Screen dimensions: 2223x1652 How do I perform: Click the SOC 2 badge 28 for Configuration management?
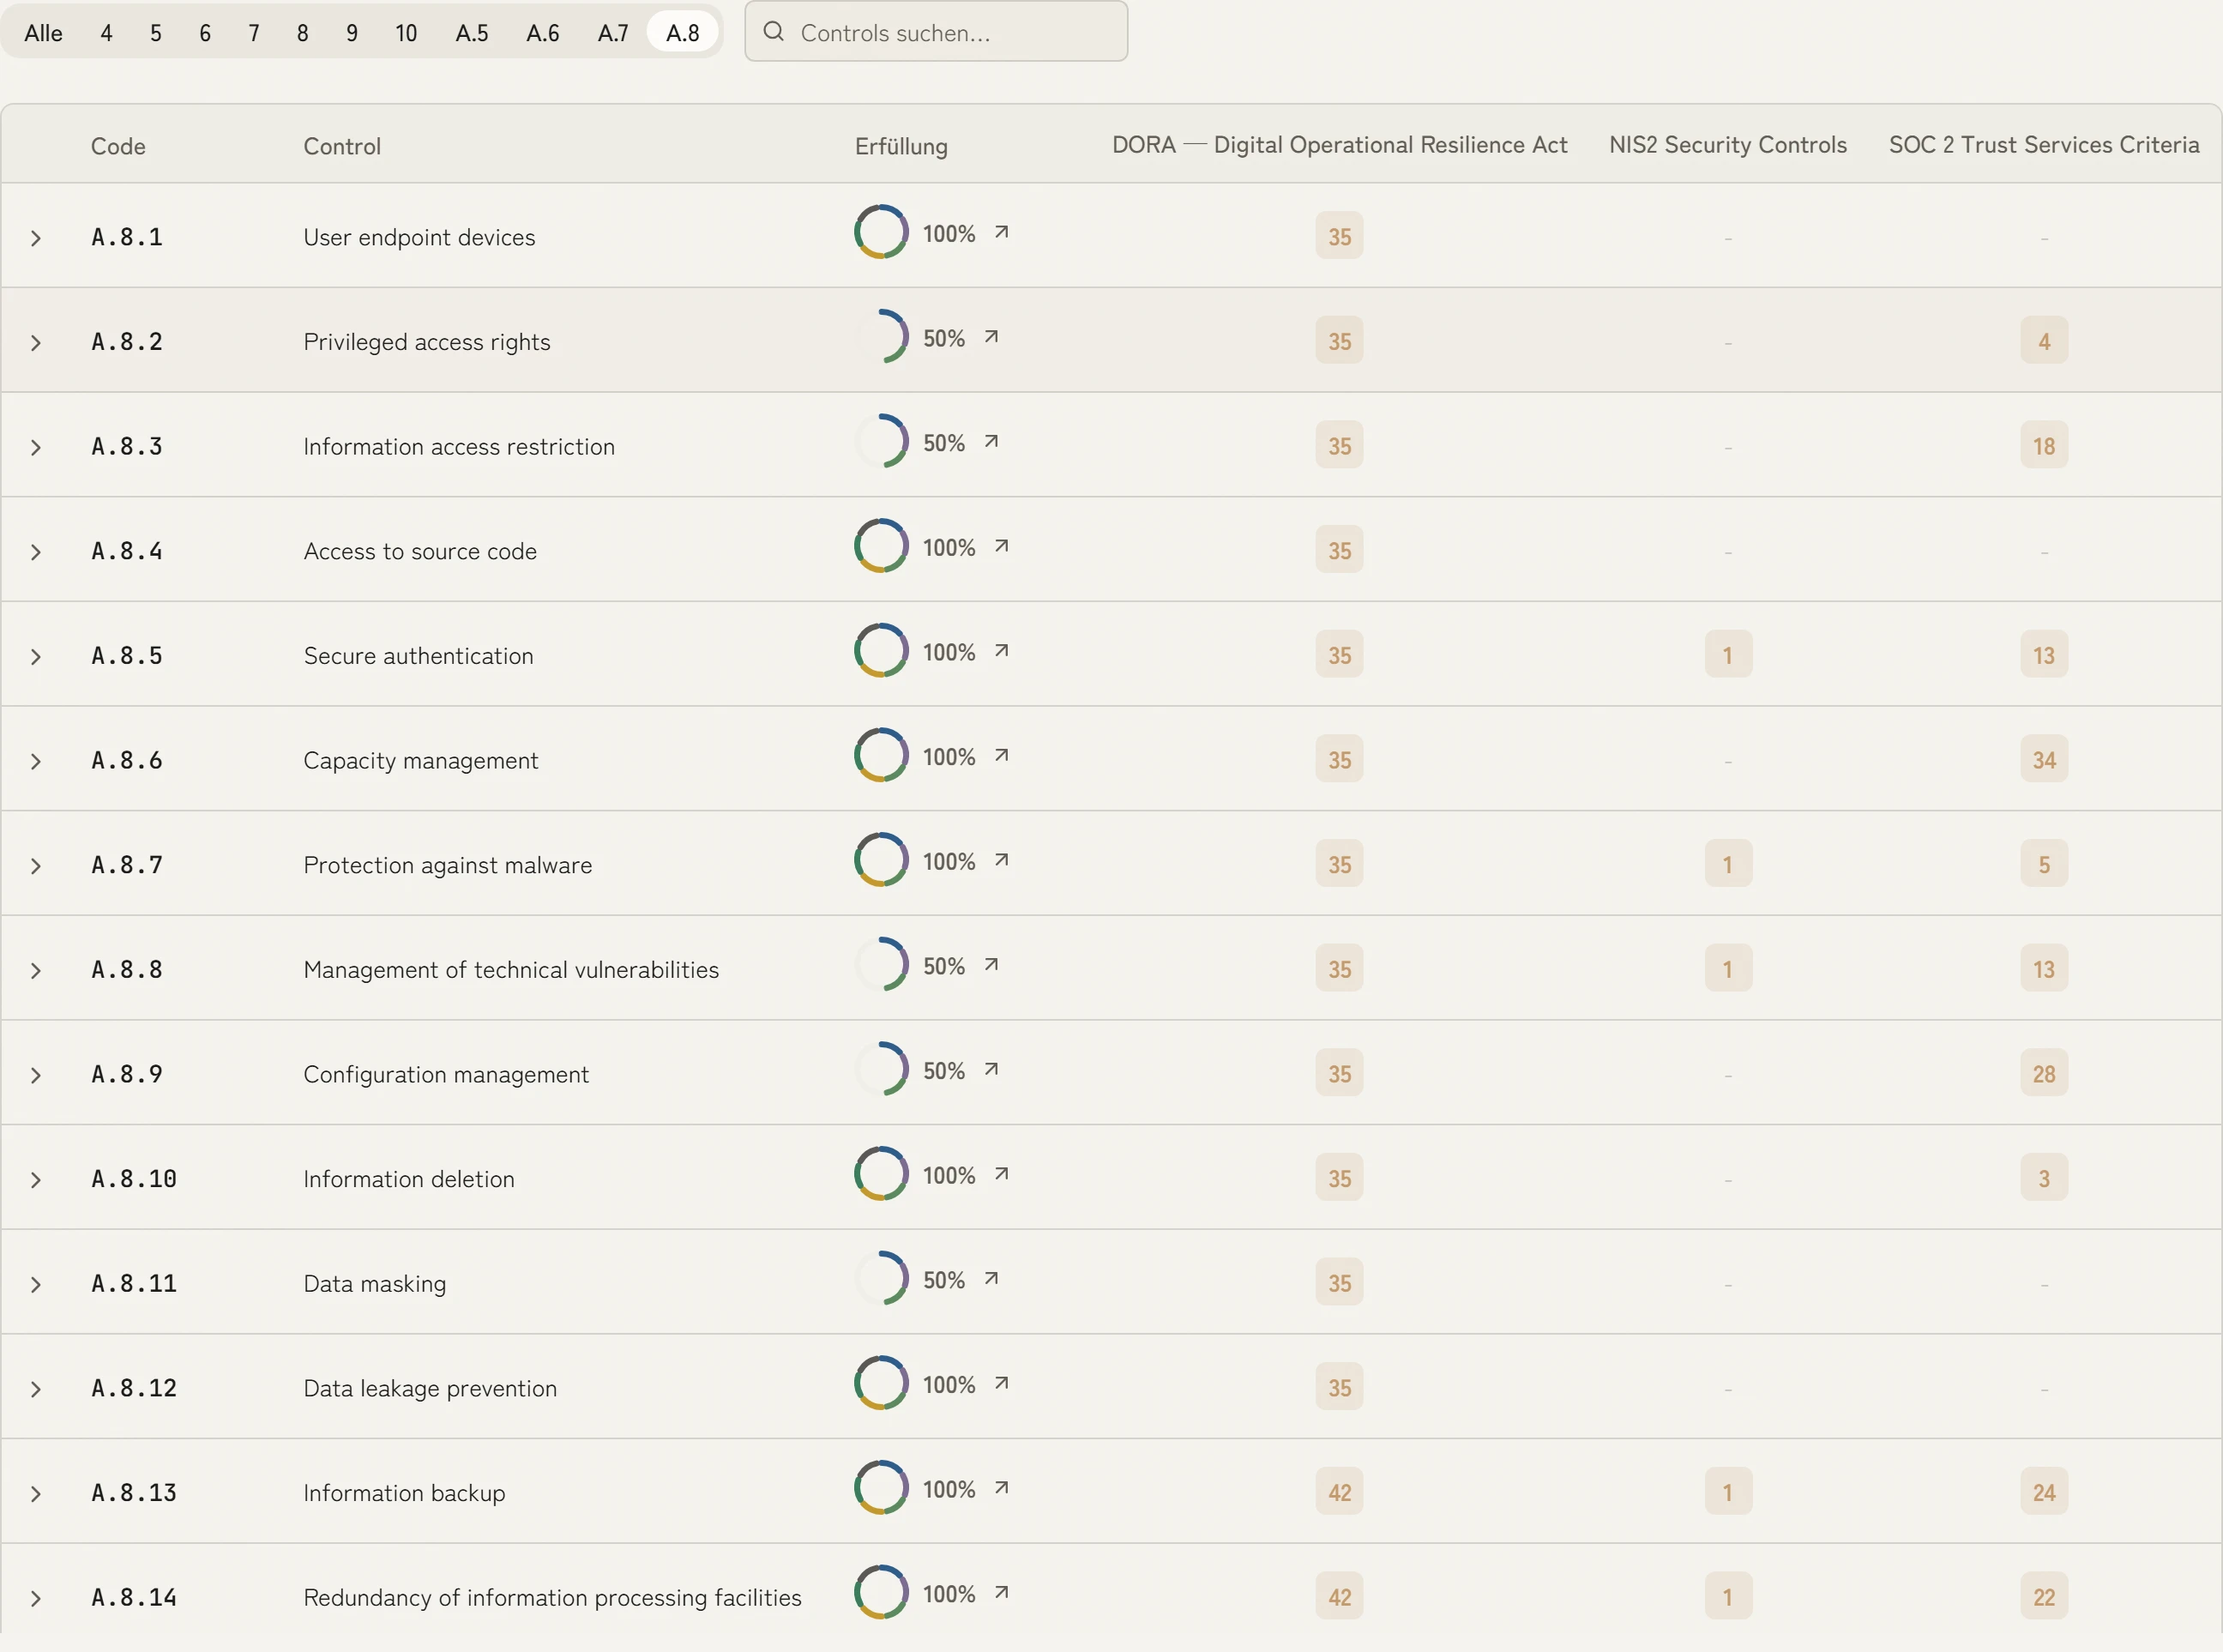tap(2044, 1074)
